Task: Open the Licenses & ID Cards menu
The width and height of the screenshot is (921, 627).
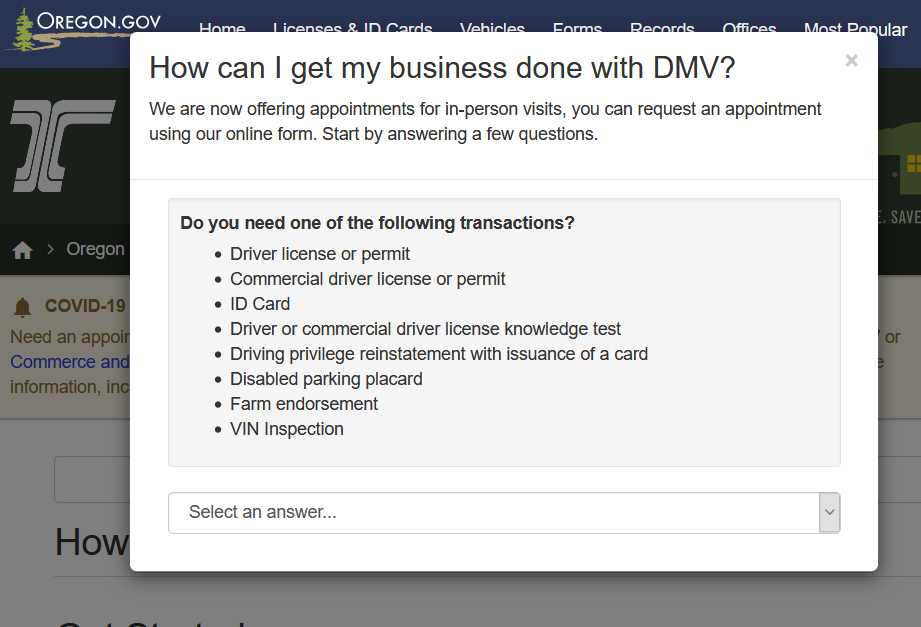Action: tap(352, 29)
